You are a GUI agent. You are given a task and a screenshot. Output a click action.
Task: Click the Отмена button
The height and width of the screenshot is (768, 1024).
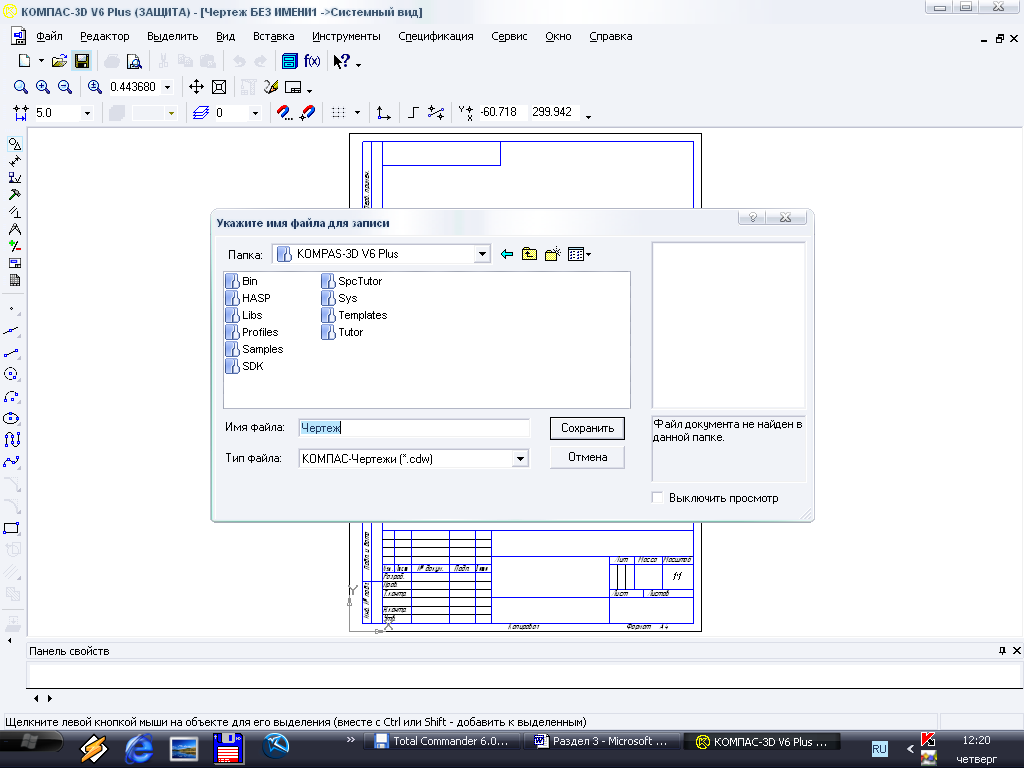click(587, 457)
